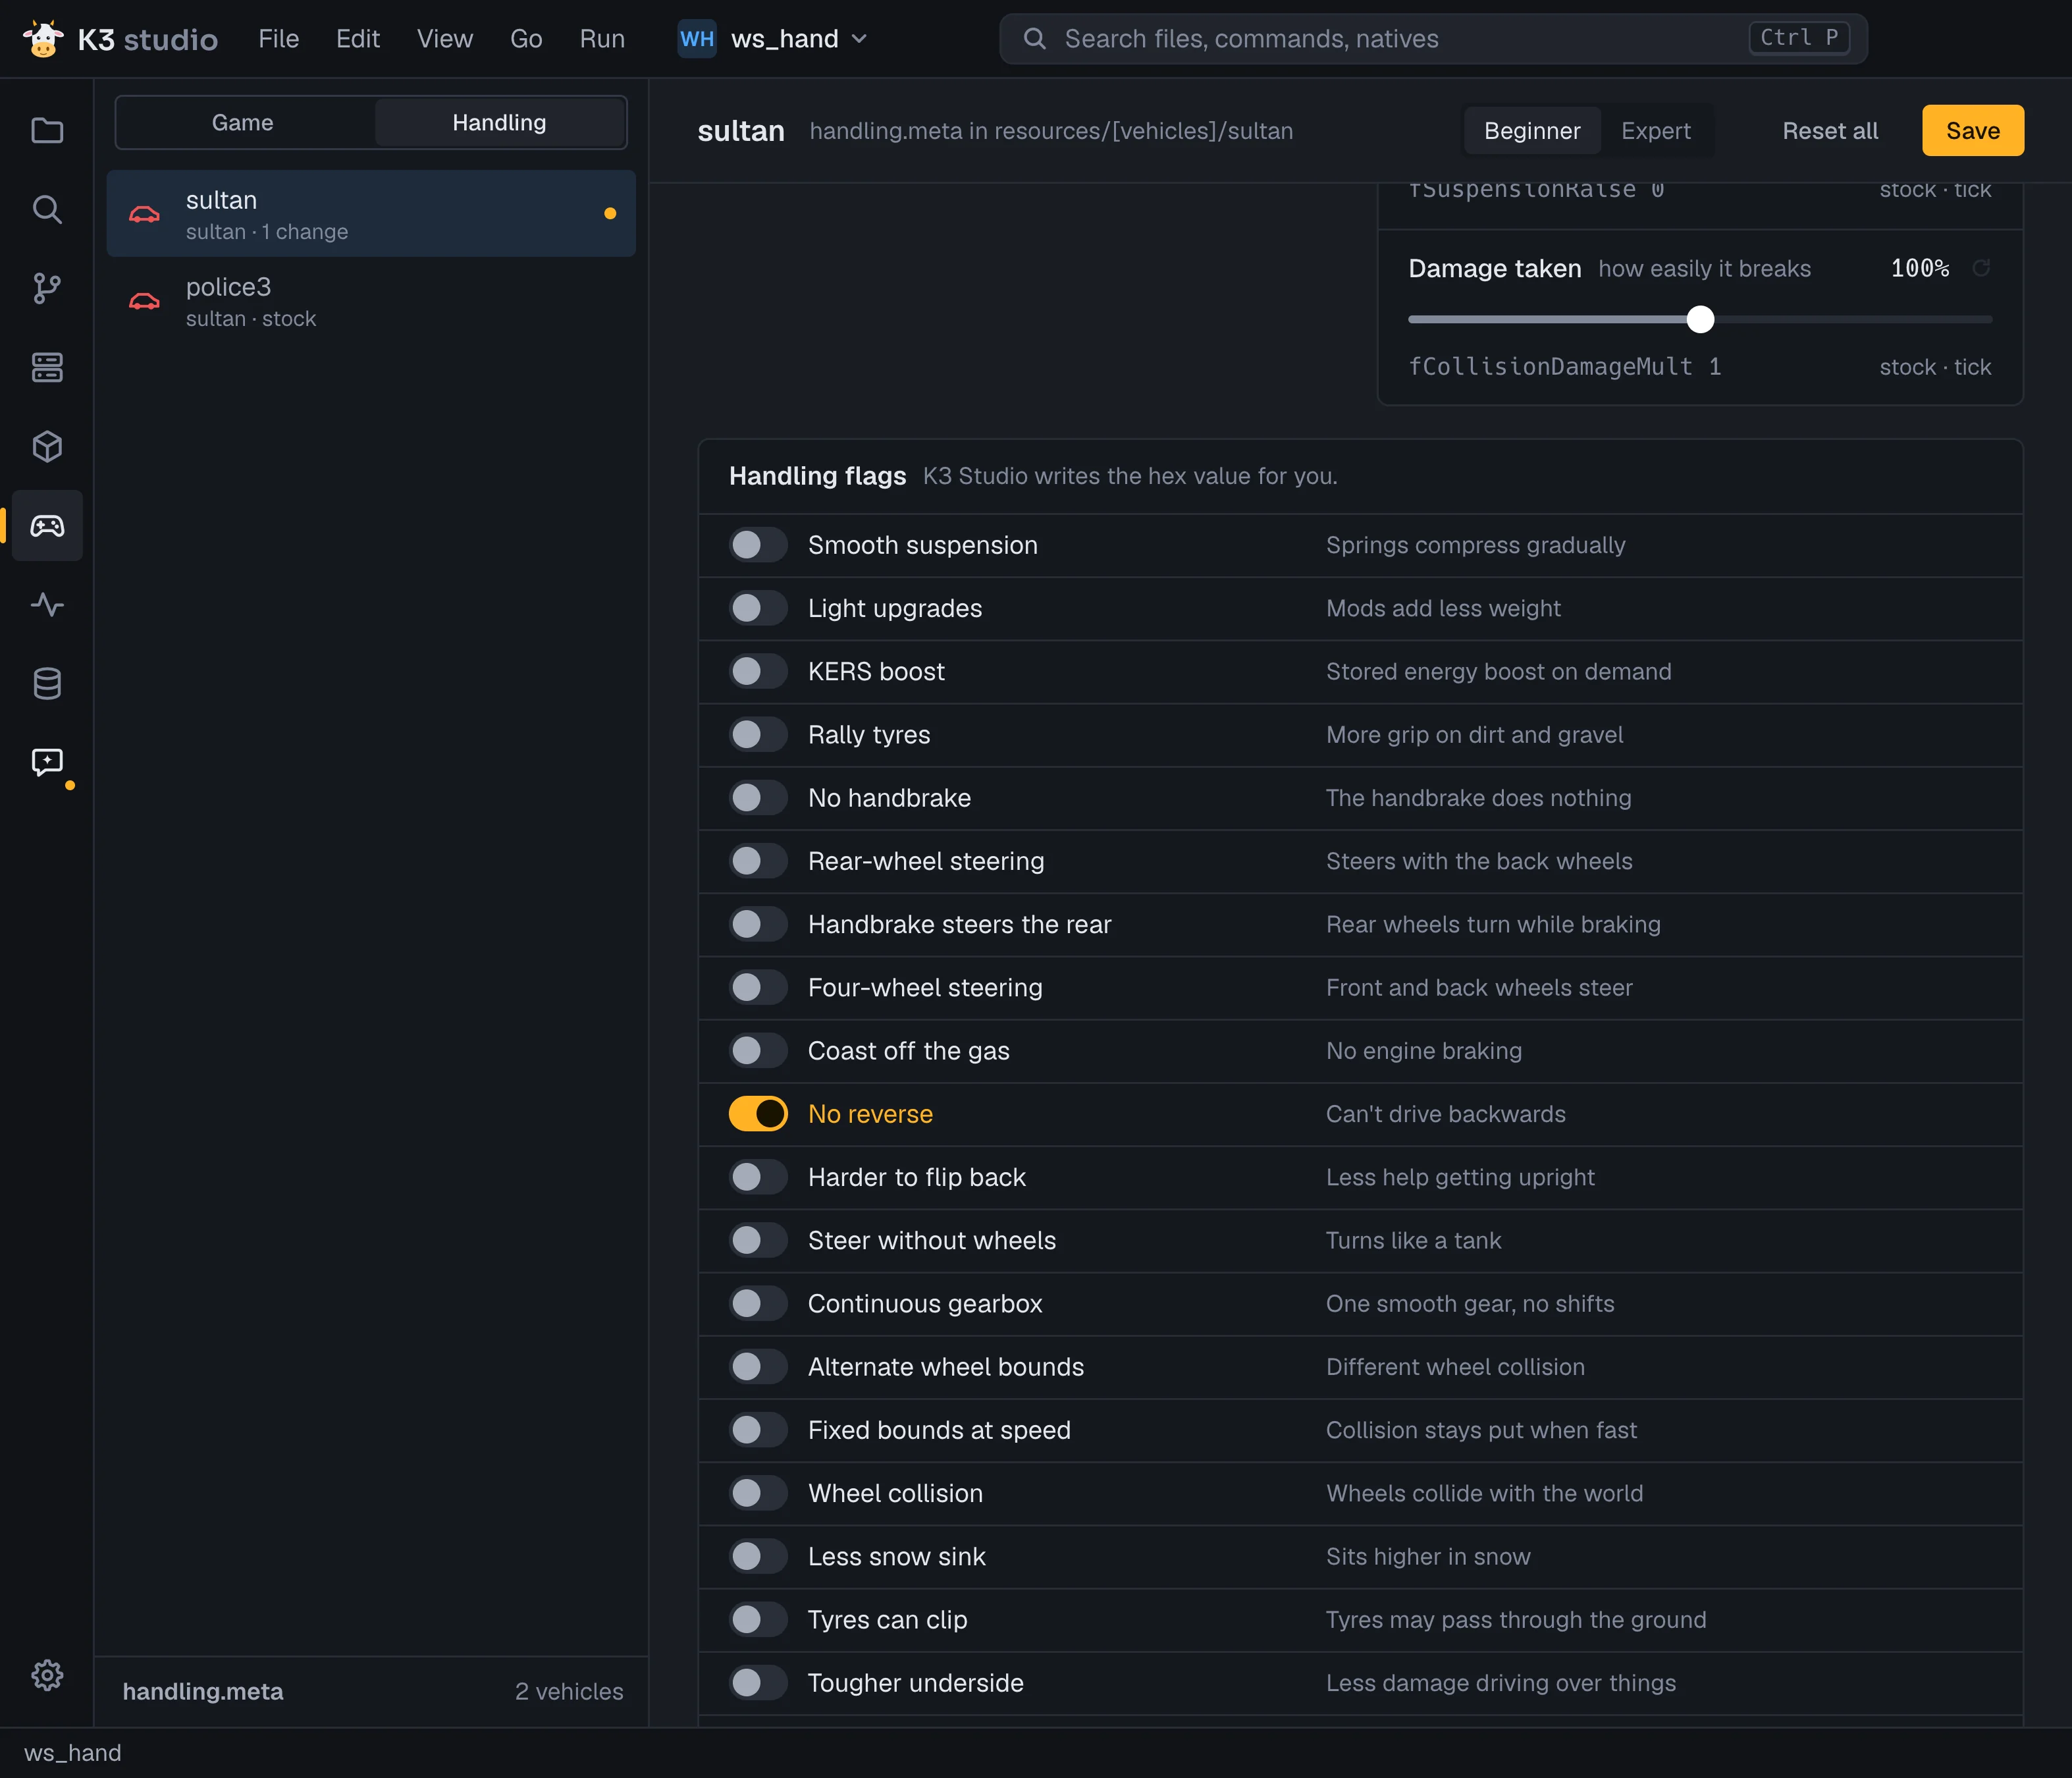The height and width of the screenshot is (1778, 2072).
Task: Open the Go menu
Action: [526, 39]
